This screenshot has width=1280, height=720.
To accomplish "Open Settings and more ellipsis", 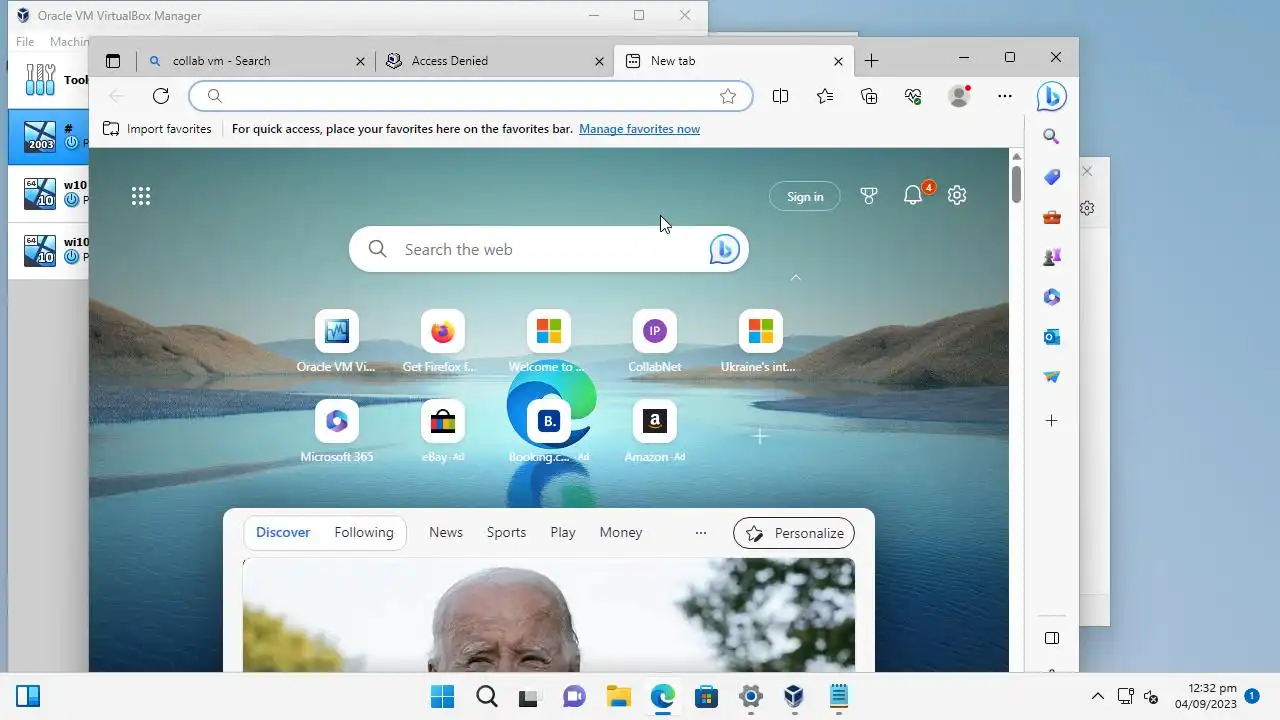I will click(x=1005, y=96).
